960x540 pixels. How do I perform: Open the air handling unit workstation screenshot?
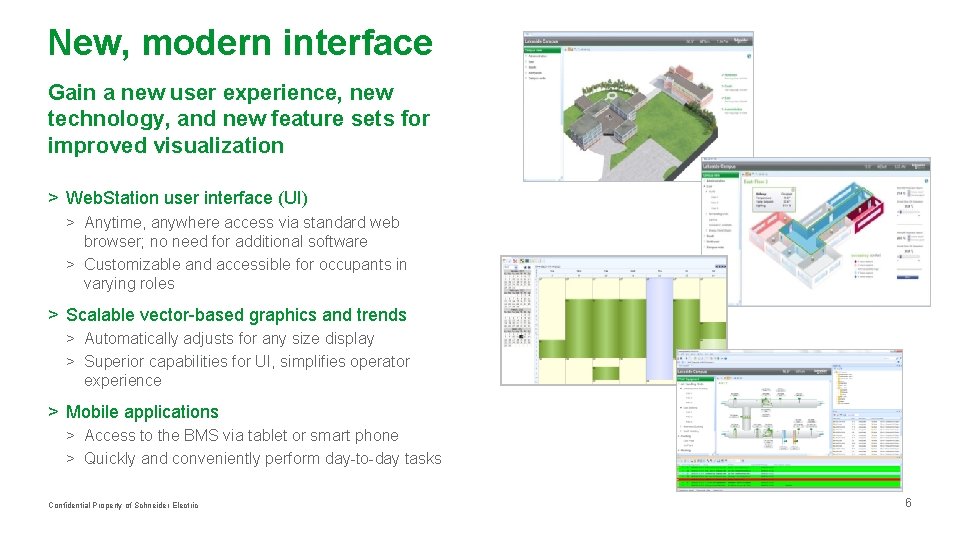tap(789, 421)
